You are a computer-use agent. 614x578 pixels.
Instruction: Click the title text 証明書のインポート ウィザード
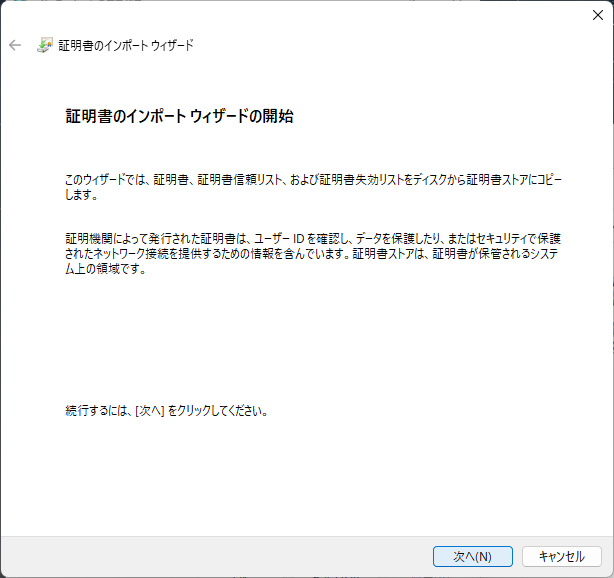(x=126, y=45)
